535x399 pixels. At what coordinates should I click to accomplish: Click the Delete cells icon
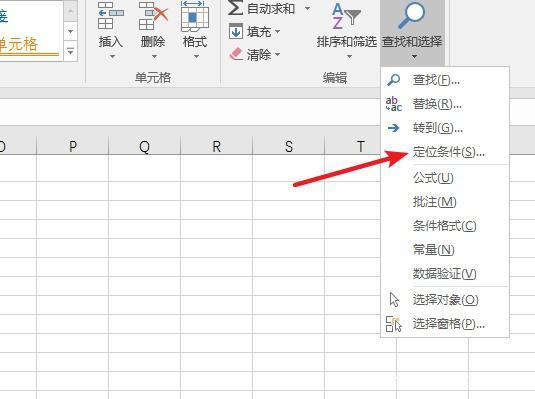(153, 16)
